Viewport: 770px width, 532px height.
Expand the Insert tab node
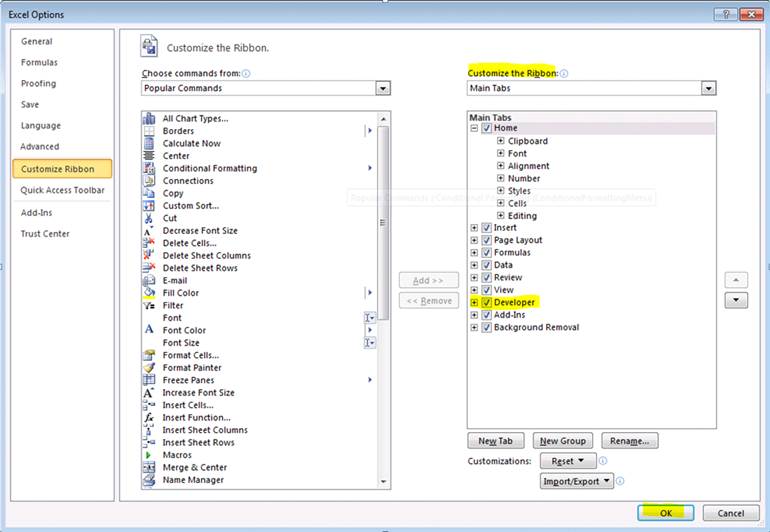[x=474, y=227]
